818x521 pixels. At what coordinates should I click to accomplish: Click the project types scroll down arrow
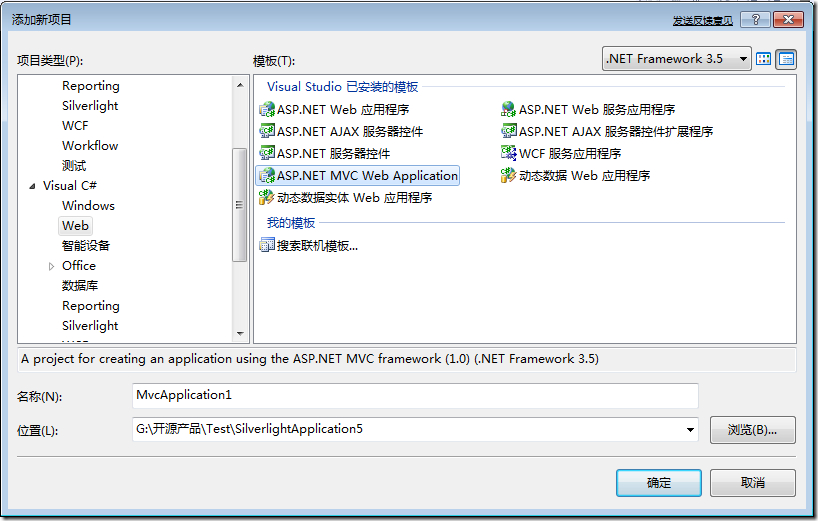(240, 333)
